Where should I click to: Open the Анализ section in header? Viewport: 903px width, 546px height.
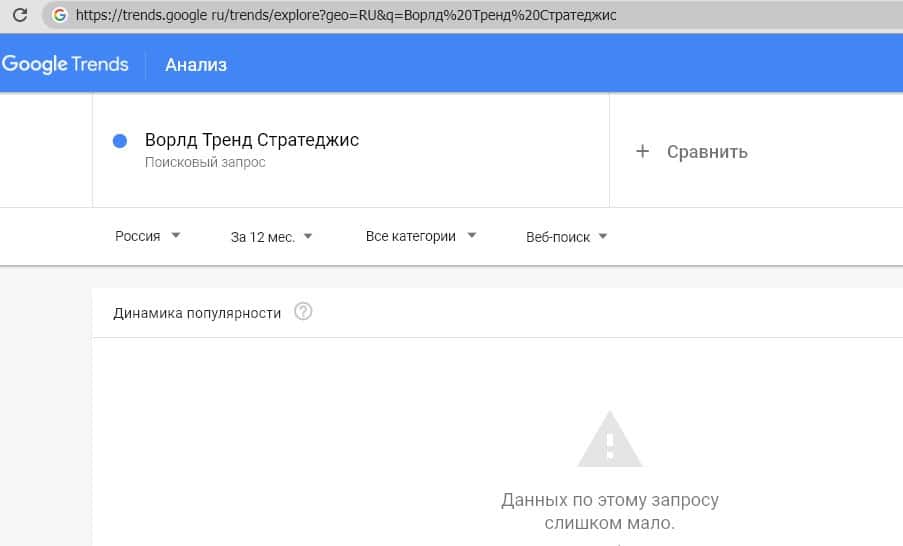pos(196,65)
